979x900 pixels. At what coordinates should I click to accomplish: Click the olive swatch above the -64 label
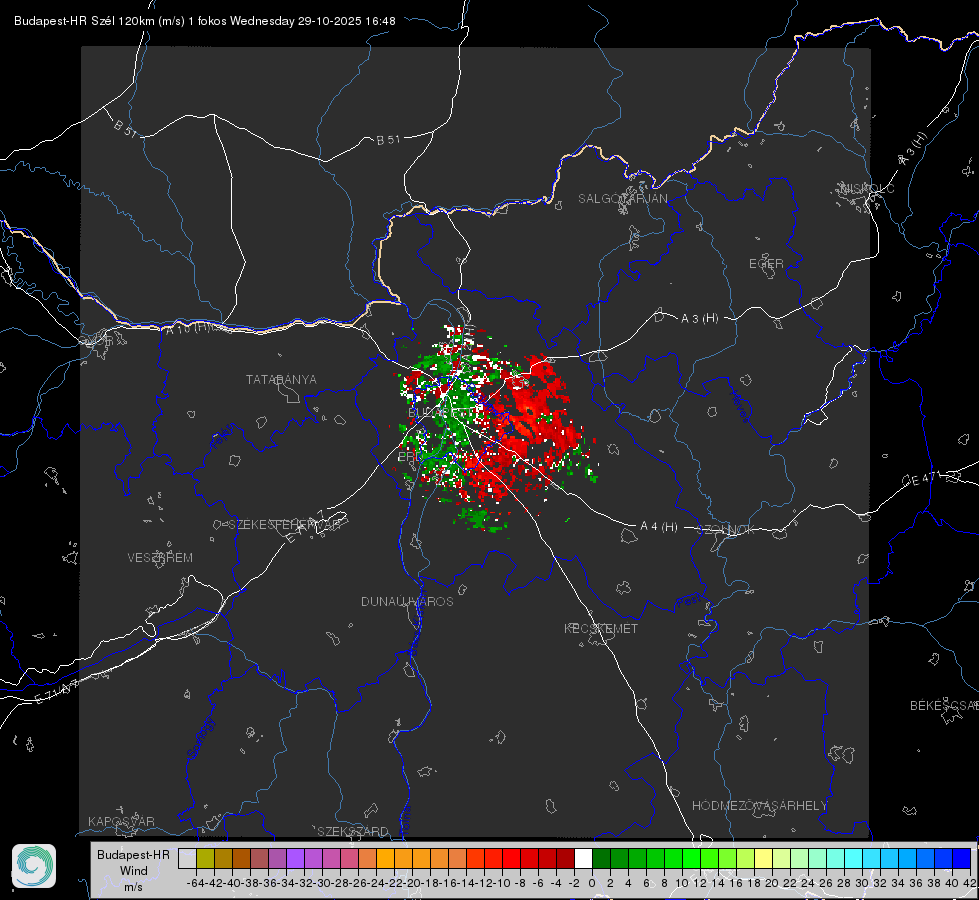click(205, 858)
